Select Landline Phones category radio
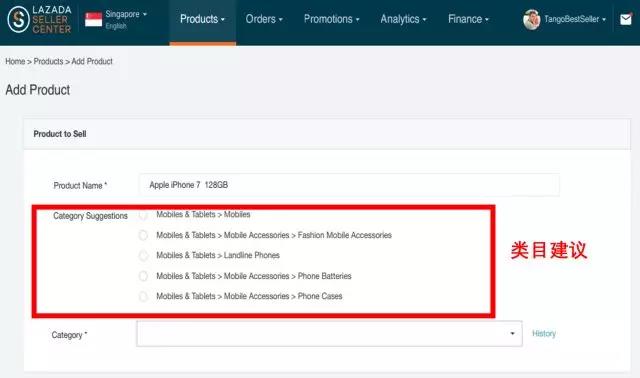The image size is (640, 378). [x=143, y=256]
